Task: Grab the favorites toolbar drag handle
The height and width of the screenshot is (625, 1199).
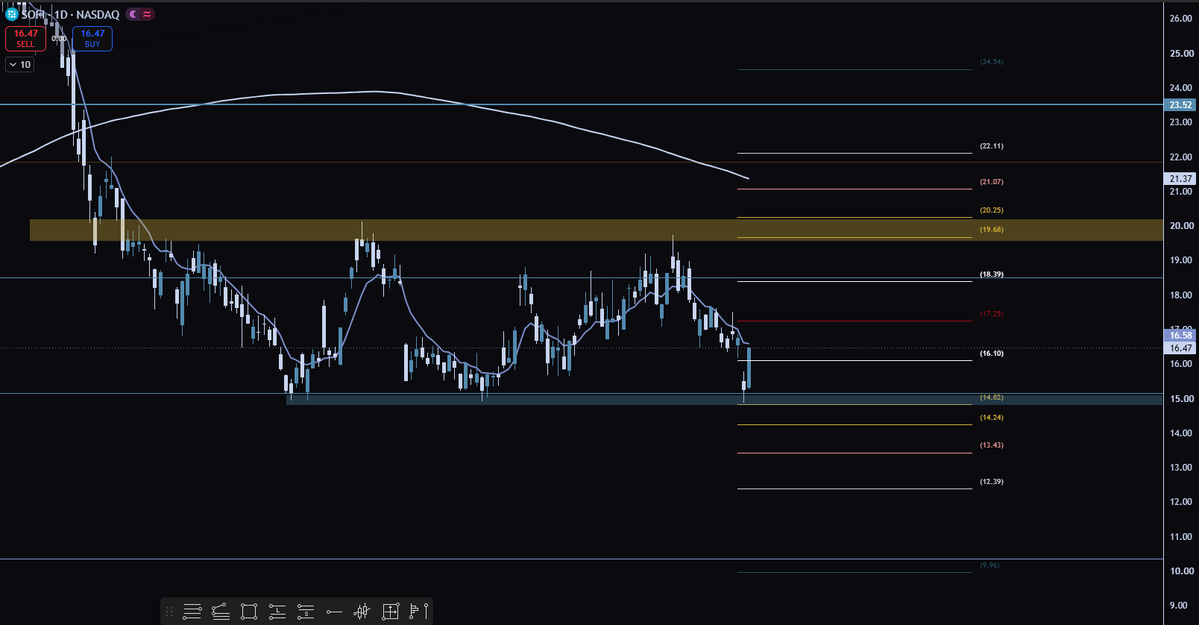Action: coord(169,611)
